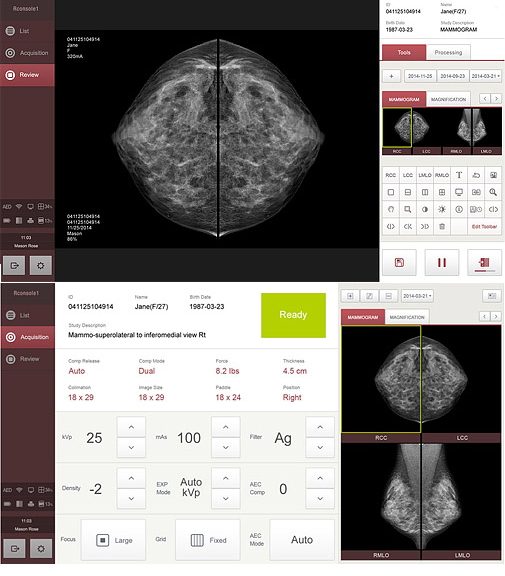This screenshot has width=505, height=576.
Task: Toggle the Large focus button
Action: click(x=113, y=540)
